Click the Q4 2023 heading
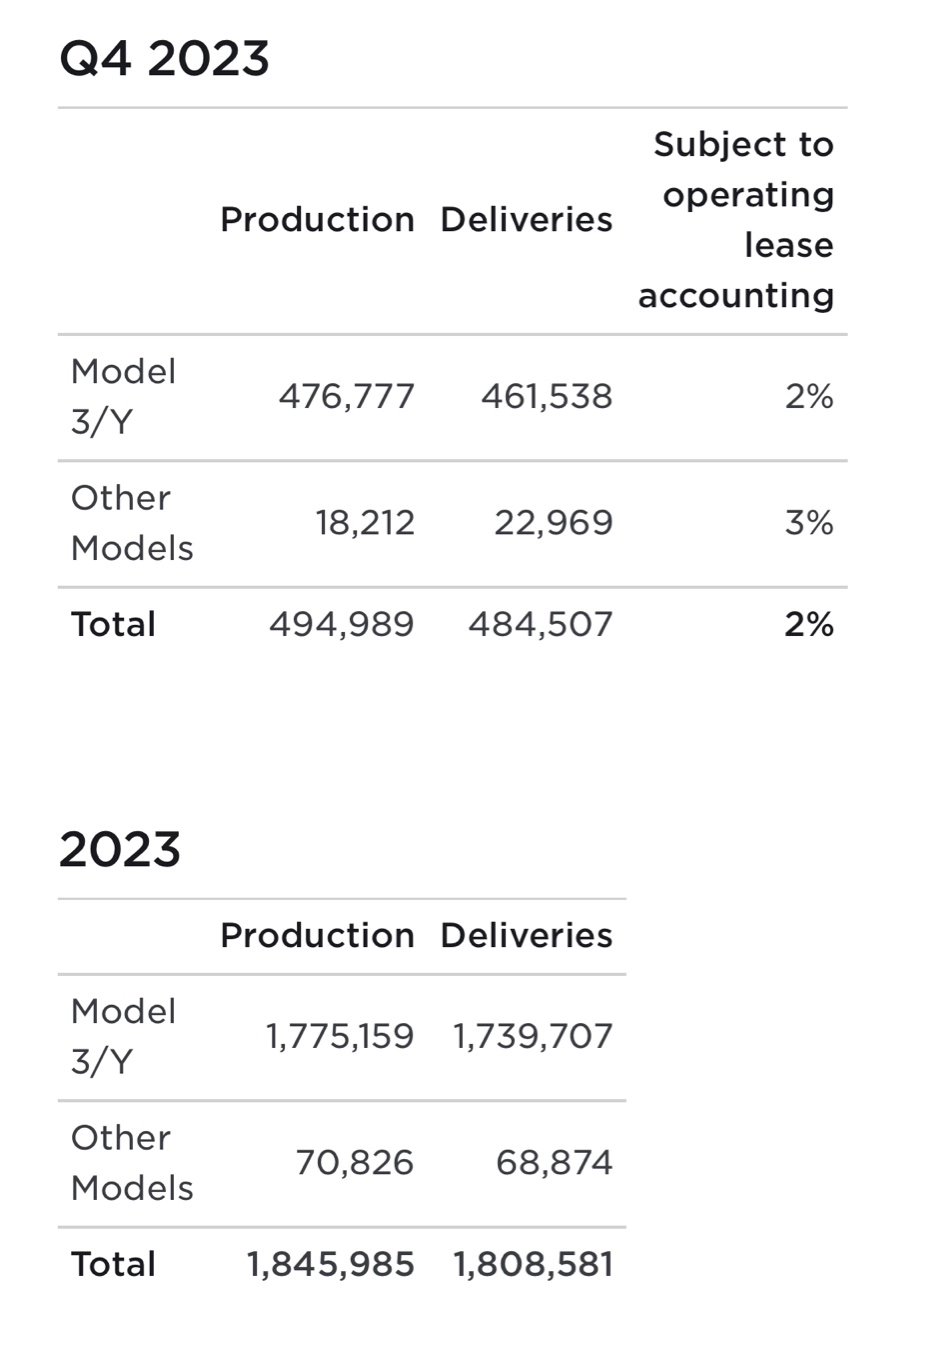This screenshot has height=1356, width=943. 165,58
